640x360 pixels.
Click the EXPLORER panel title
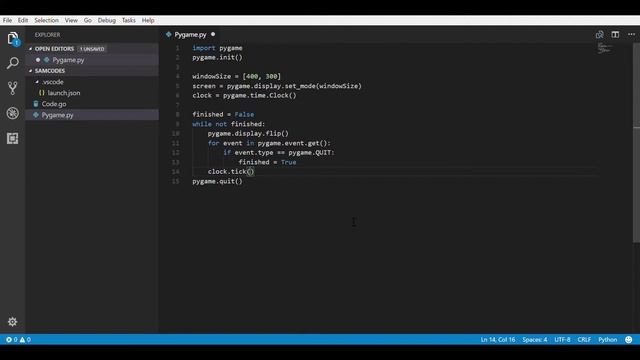click(47, 35)
